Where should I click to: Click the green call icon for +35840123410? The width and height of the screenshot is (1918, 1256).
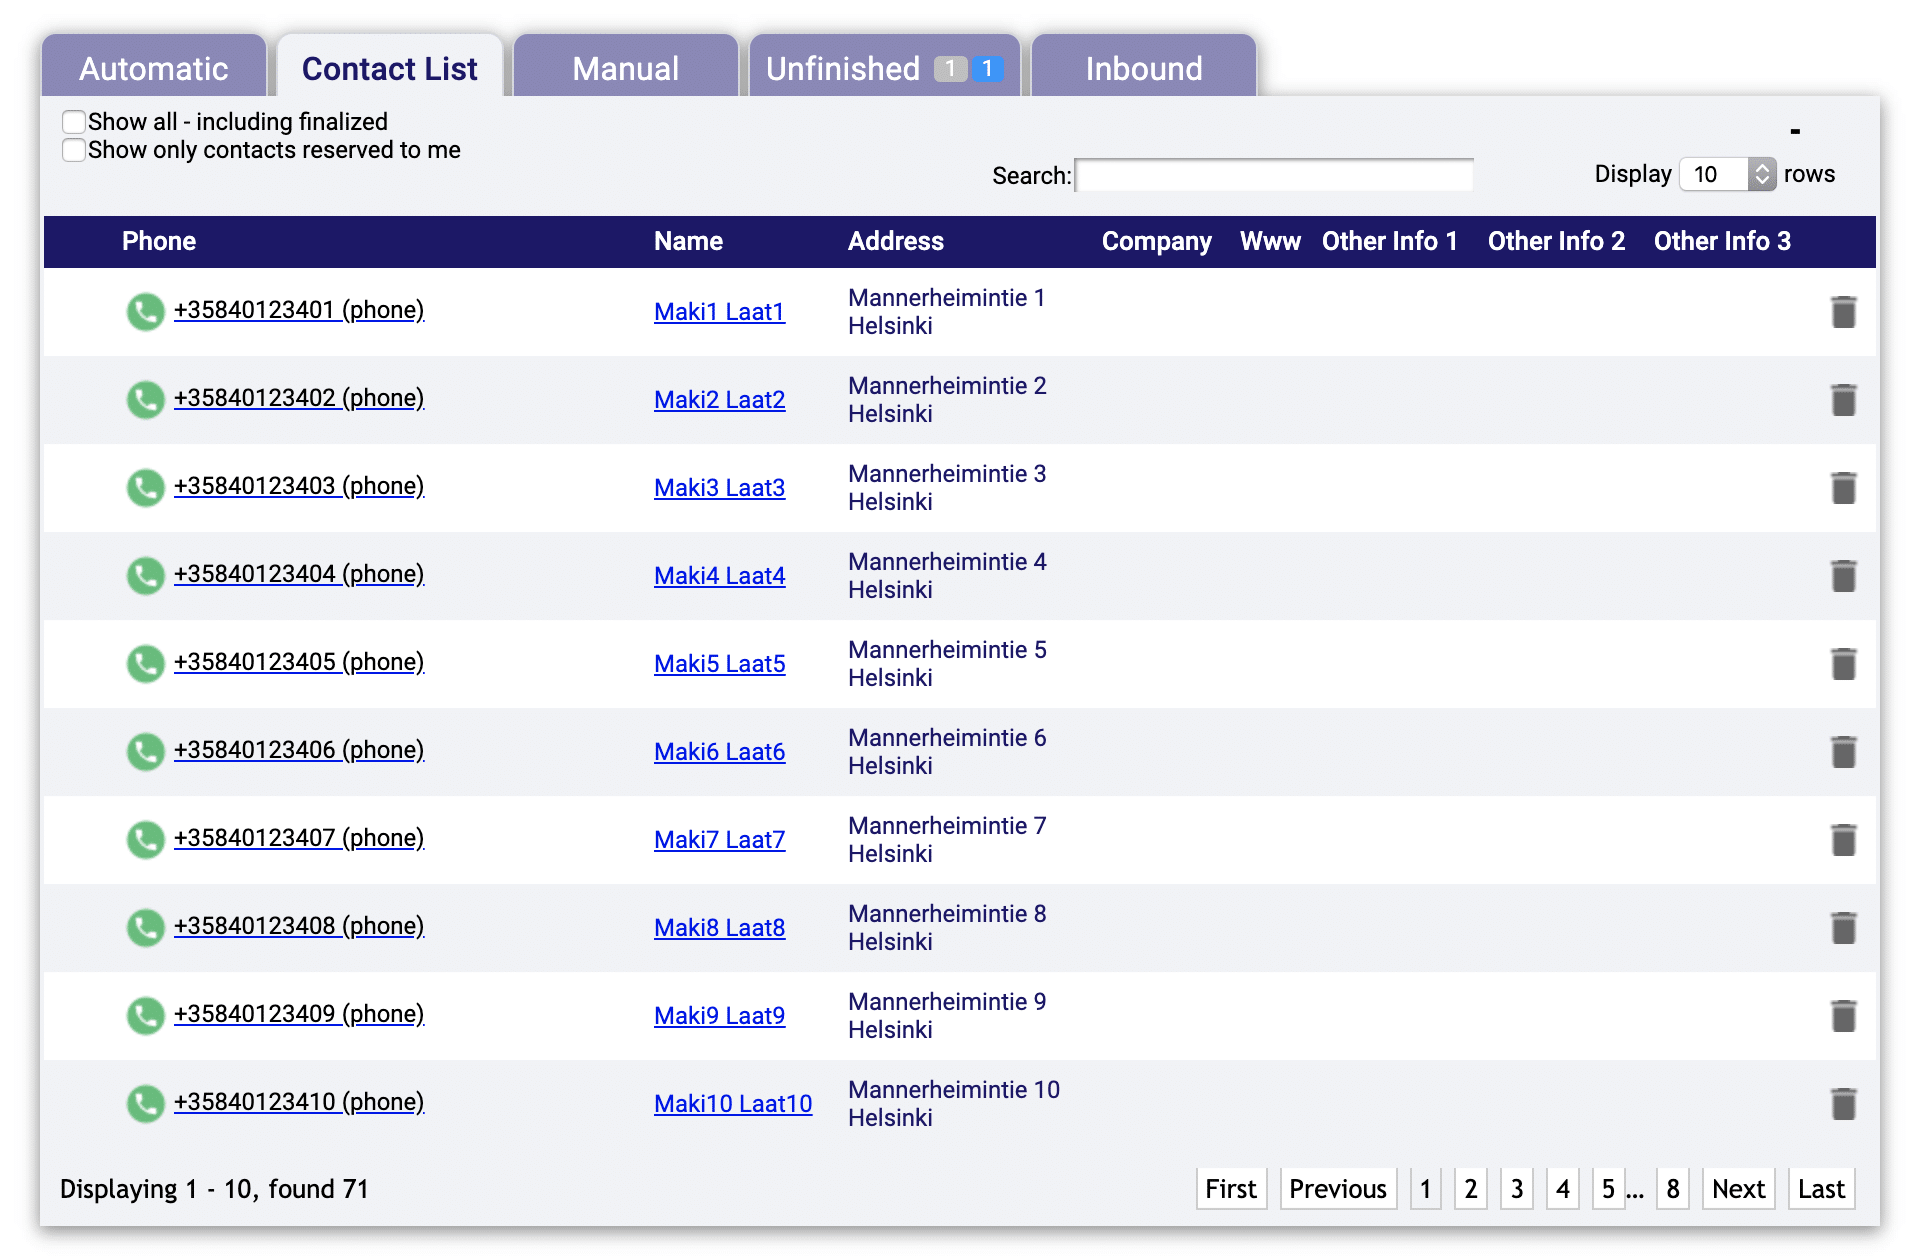pyautogui.click(x=145, y=1104)
